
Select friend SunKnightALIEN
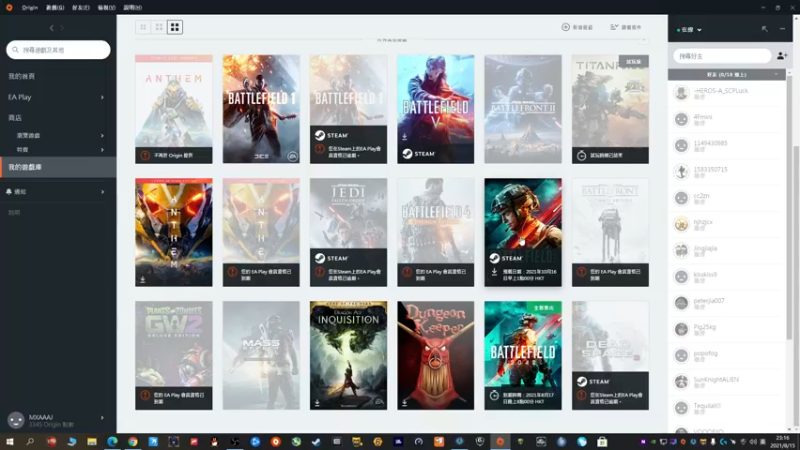pos(726,382)
